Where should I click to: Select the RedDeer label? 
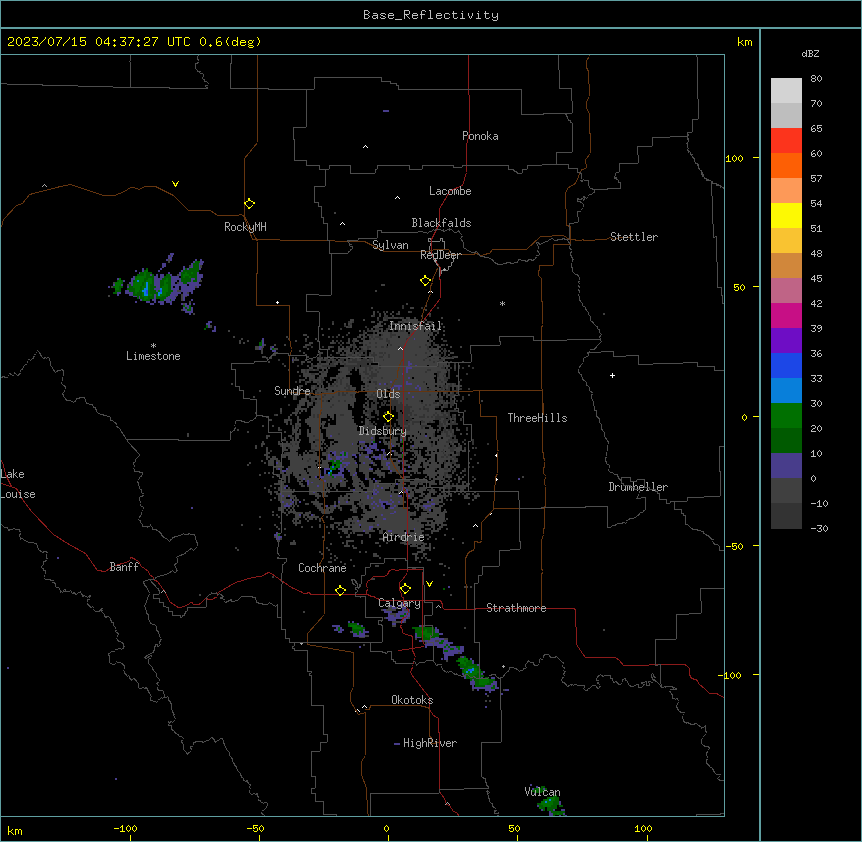coord(440,255)
